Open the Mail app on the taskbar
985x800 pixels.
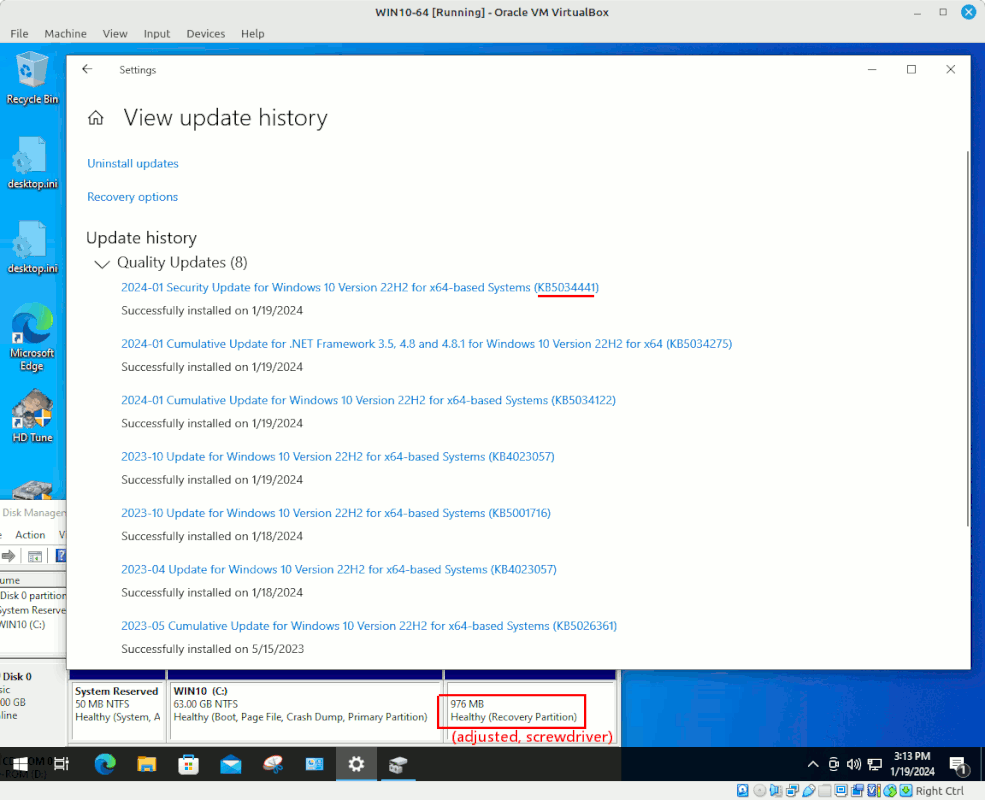pos(231,764)
